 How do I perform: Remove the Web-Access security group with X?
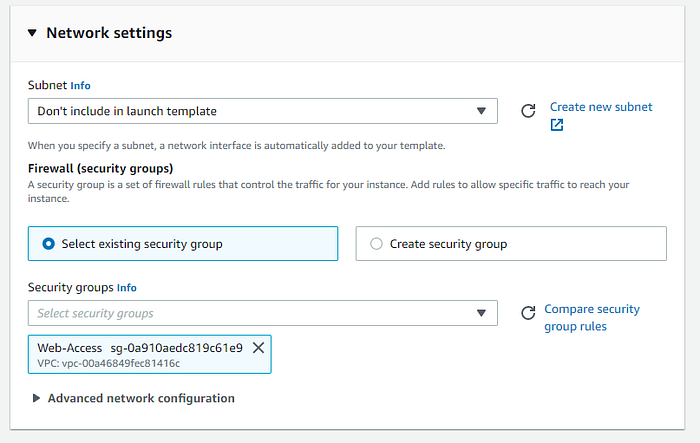pos(258,347)
